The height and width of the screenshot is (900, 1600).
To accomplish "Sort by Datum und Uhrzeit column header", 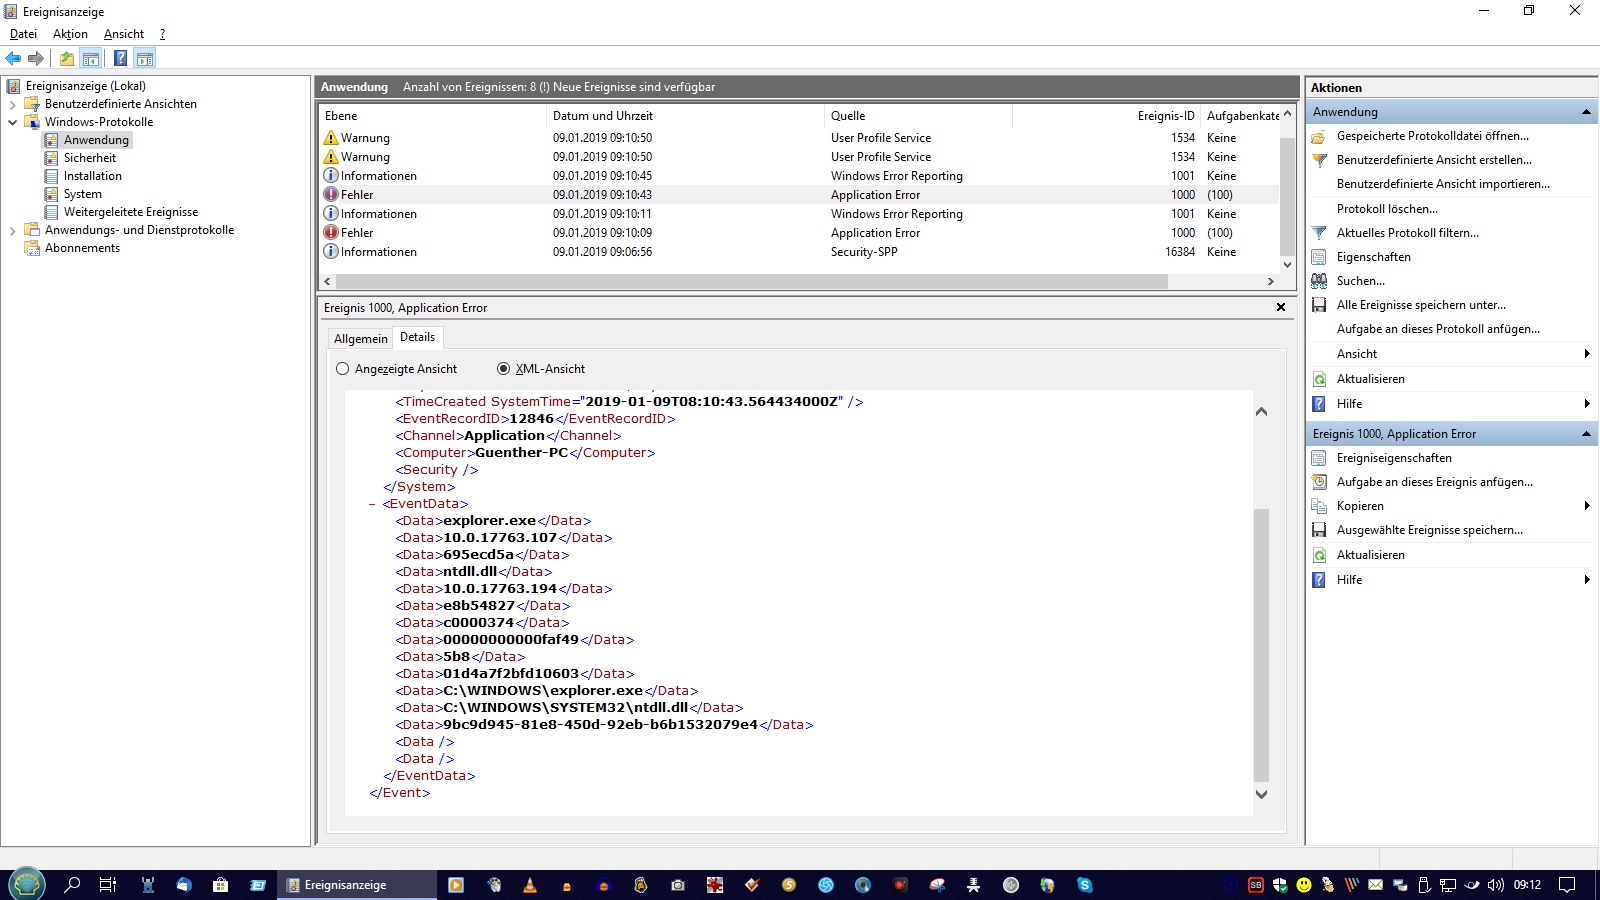I will pyautogui.click(x=685, y=116).
